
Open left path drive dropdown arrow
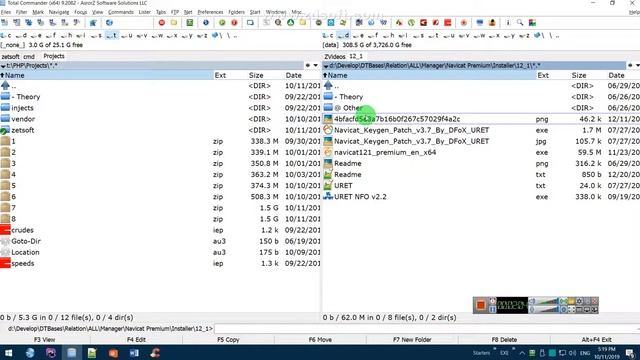click(3, 66)
